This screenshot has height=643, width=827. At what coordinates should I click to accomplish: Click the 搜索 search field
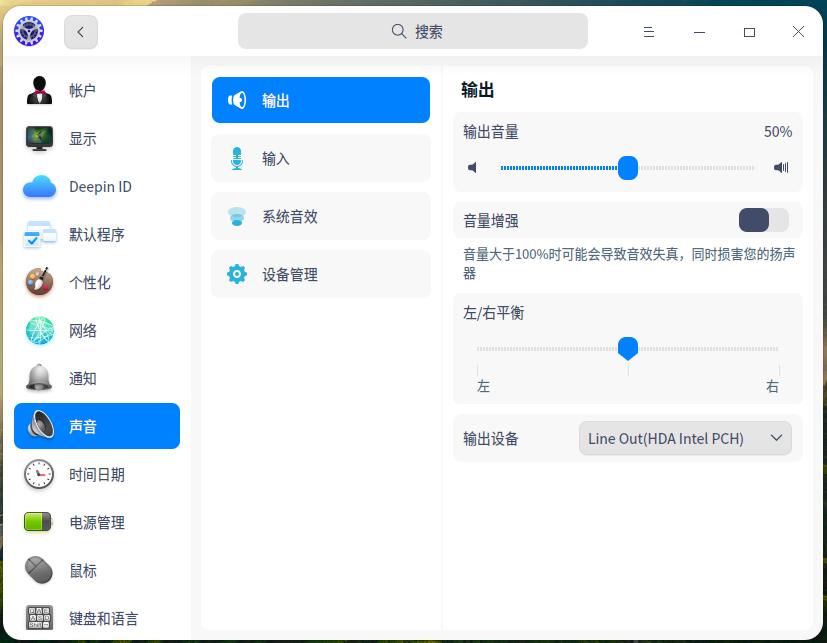(x=412, y=31)
